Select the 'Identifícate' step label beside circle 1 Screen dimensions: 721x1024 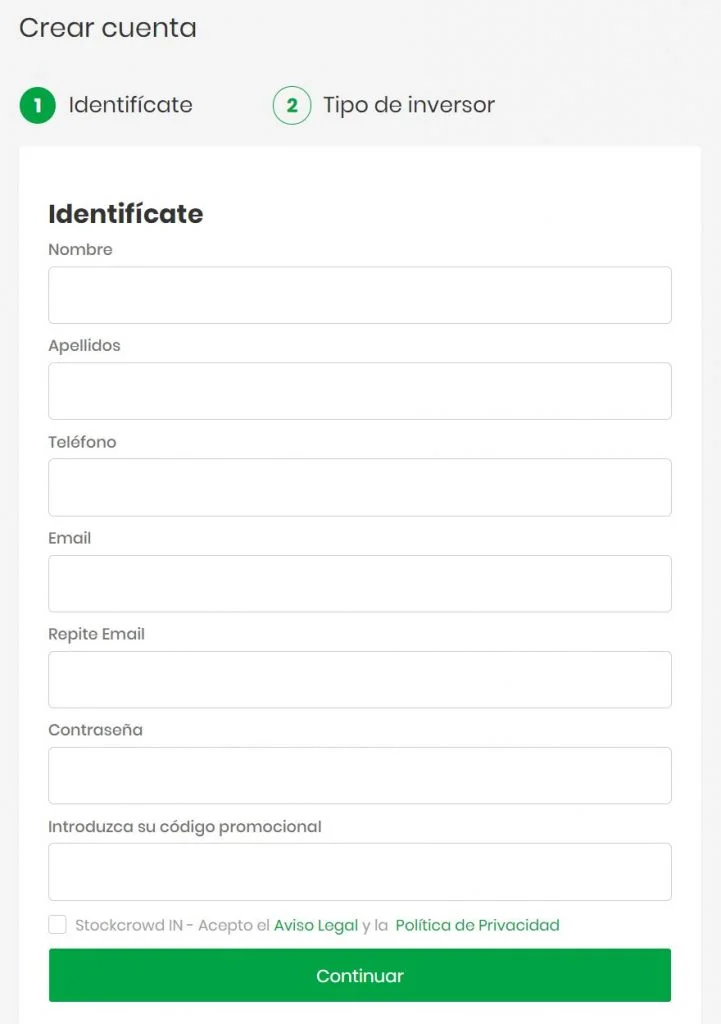pyautogui.click(x=130, y=105)
